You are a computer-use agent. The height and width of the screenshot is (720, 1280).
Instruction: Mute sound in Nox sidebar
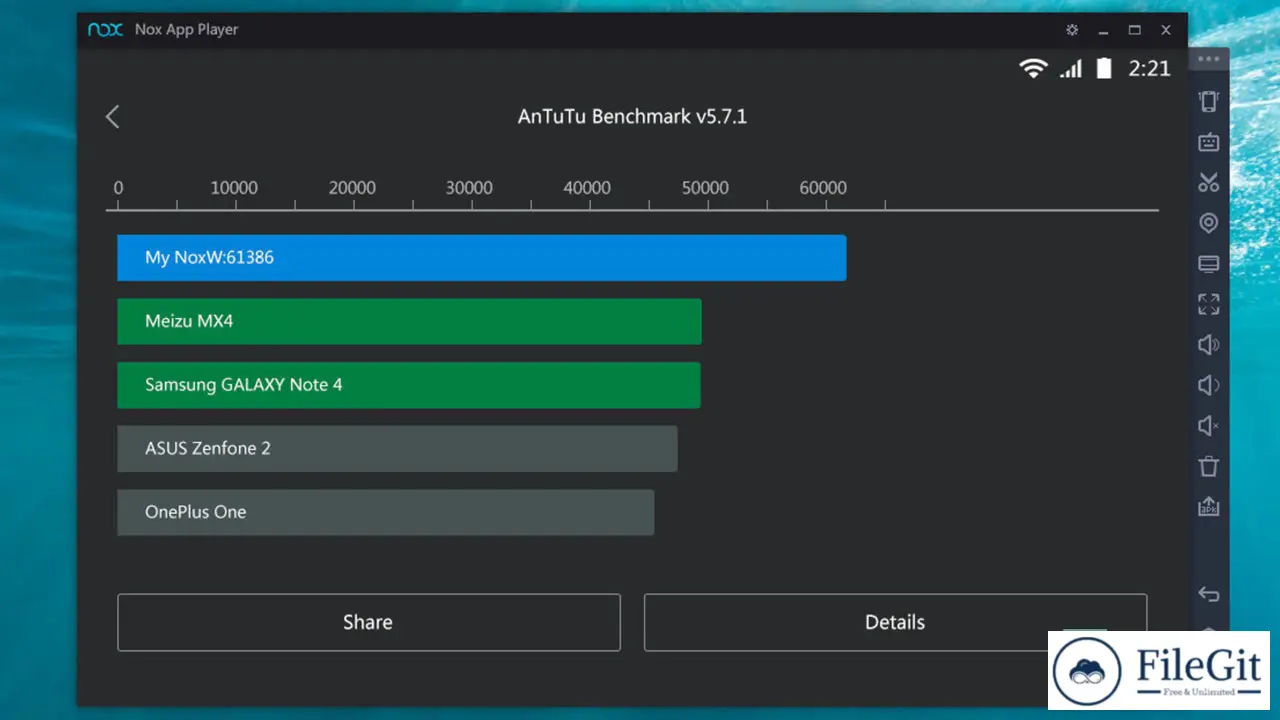pos(1209,426)
